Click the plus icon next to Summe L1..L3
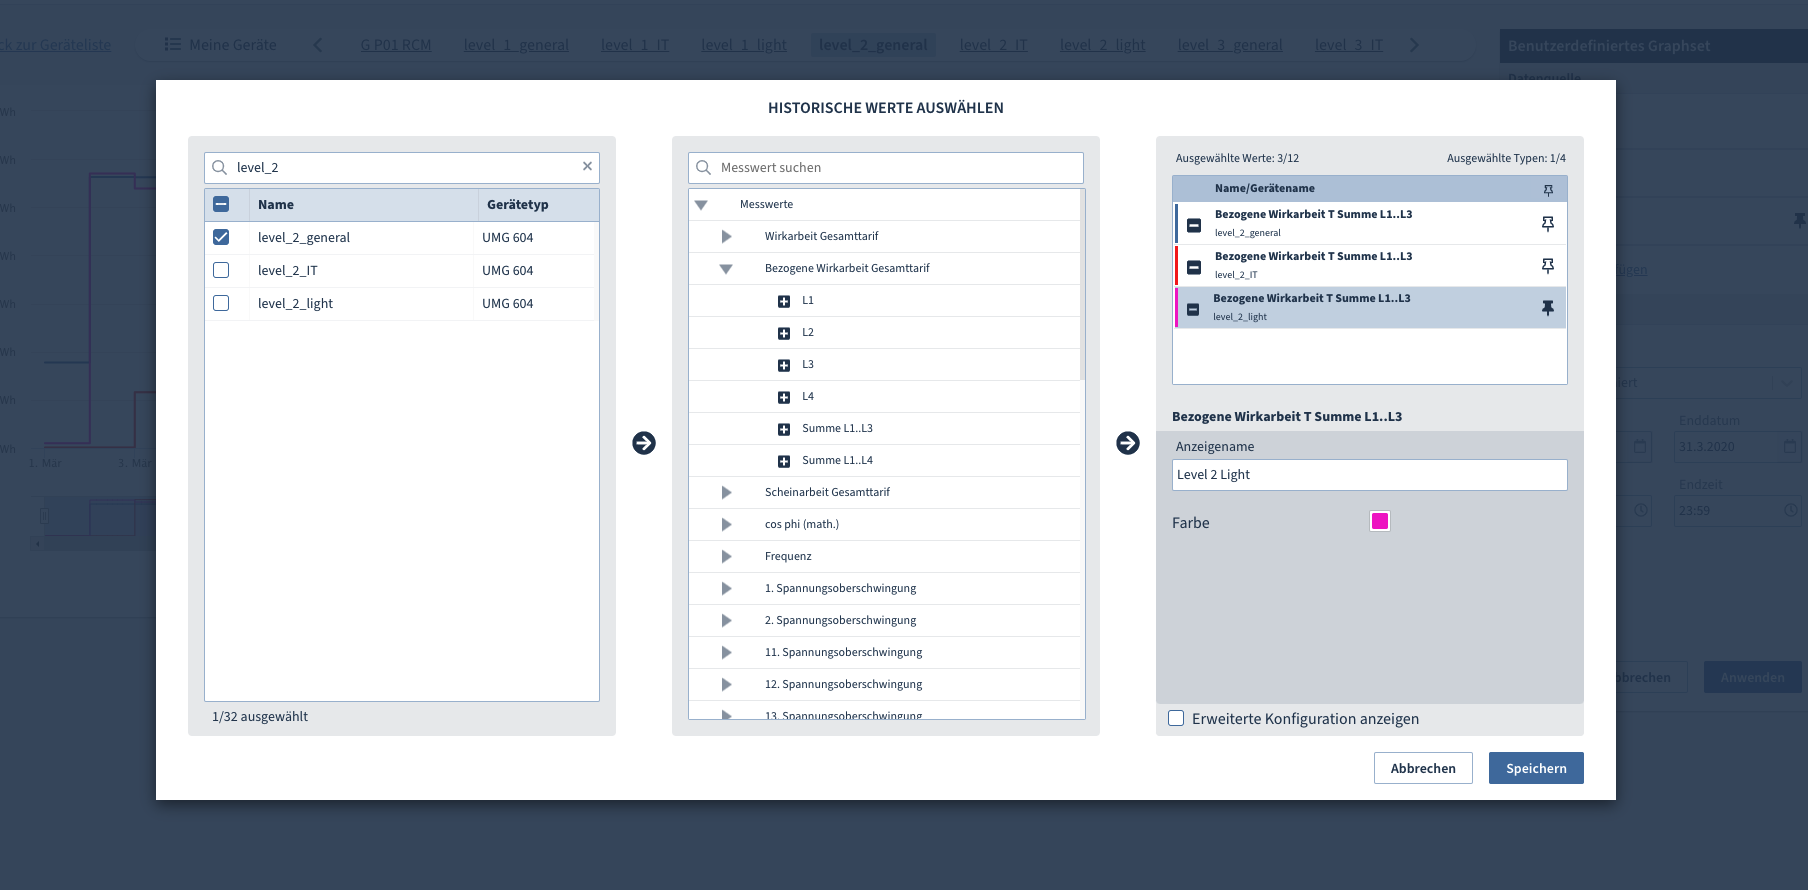1808x890 pixels. (x=784, y=429)
